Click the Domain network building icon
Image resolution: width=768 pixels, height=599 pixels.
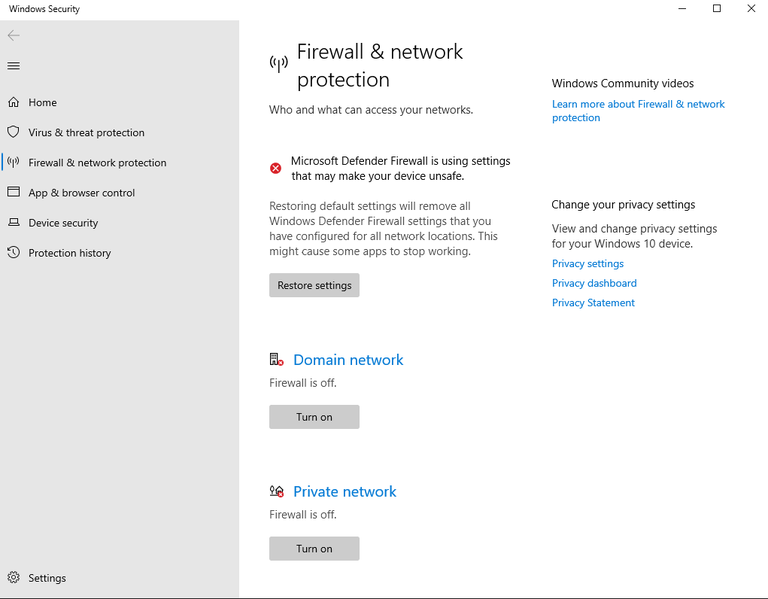[277, 360]
